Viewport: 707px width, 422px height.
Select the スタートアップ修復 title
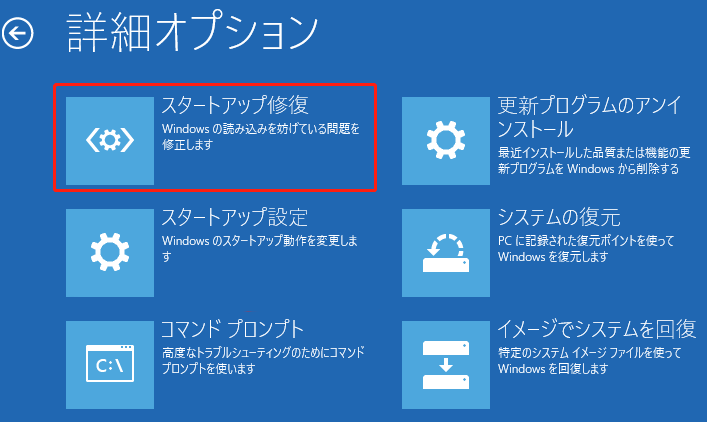[x=235, y=106]
